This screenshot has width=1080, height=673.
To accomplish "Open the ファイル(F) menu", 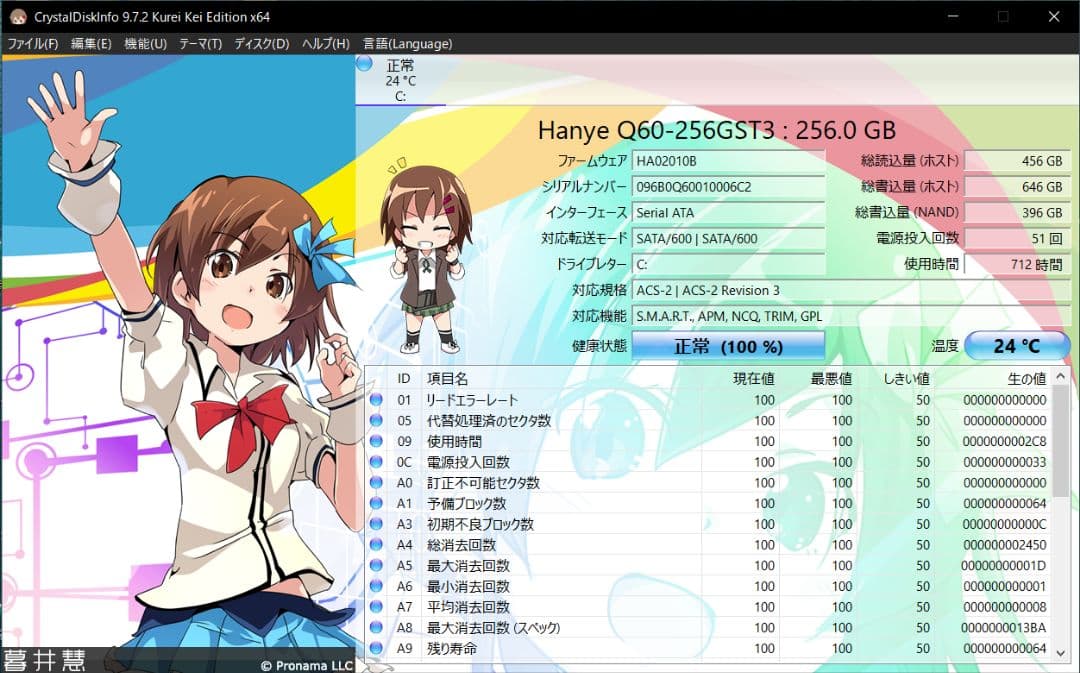I will tap(32, 43).
